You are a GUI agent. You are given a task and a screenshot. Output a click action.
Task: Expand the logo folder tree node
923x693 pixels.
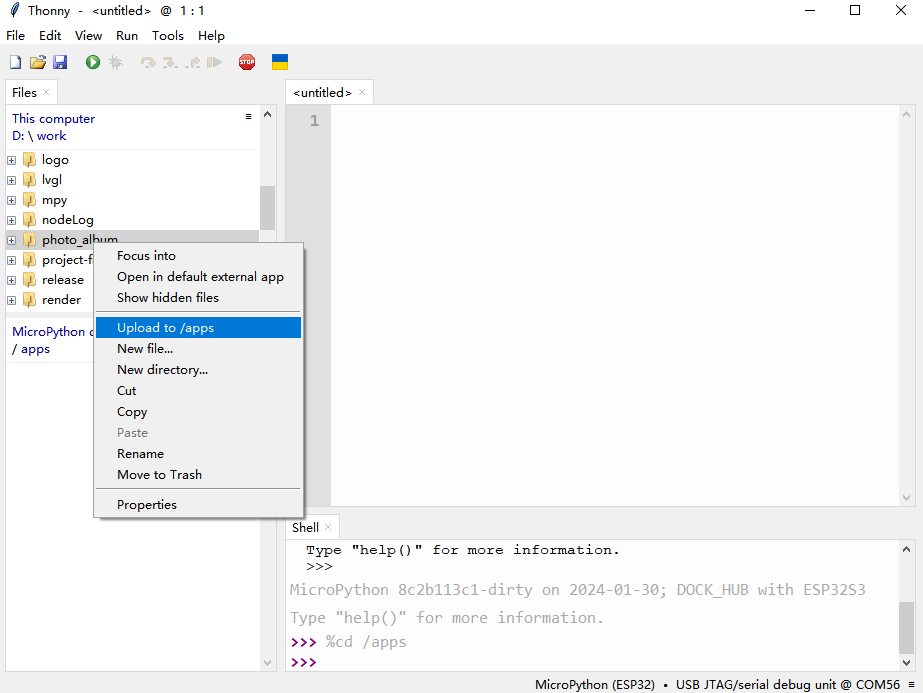(12, 160)
